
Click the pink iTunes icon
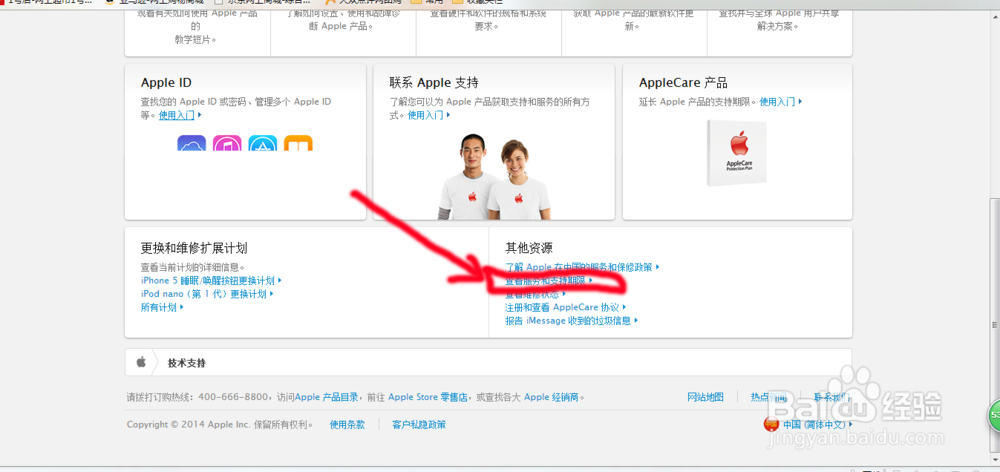pos(227,143)
